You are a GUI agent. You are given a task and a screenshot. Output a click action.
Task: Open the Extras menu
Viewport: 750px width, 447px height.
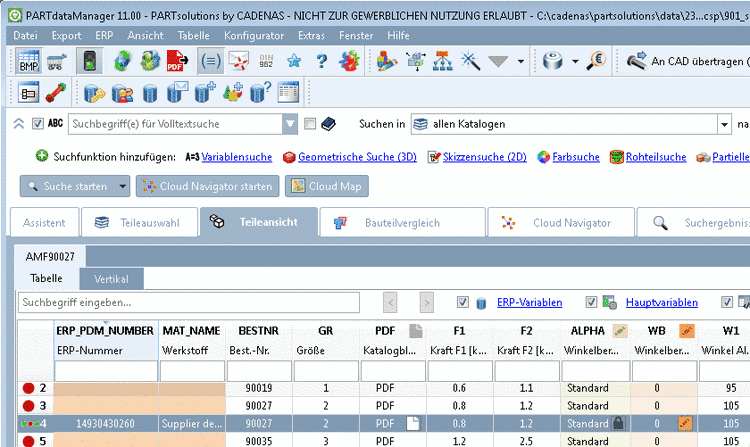click(x=311, y=35)
